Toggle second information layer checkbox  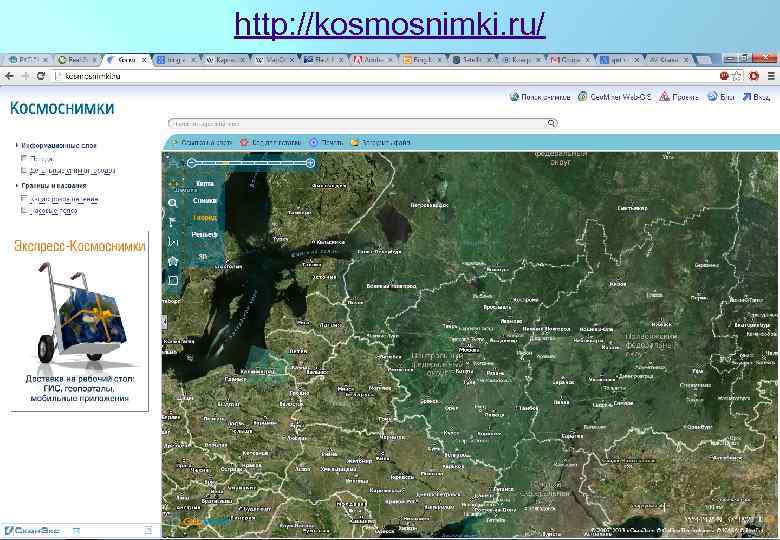pos(24,171)
